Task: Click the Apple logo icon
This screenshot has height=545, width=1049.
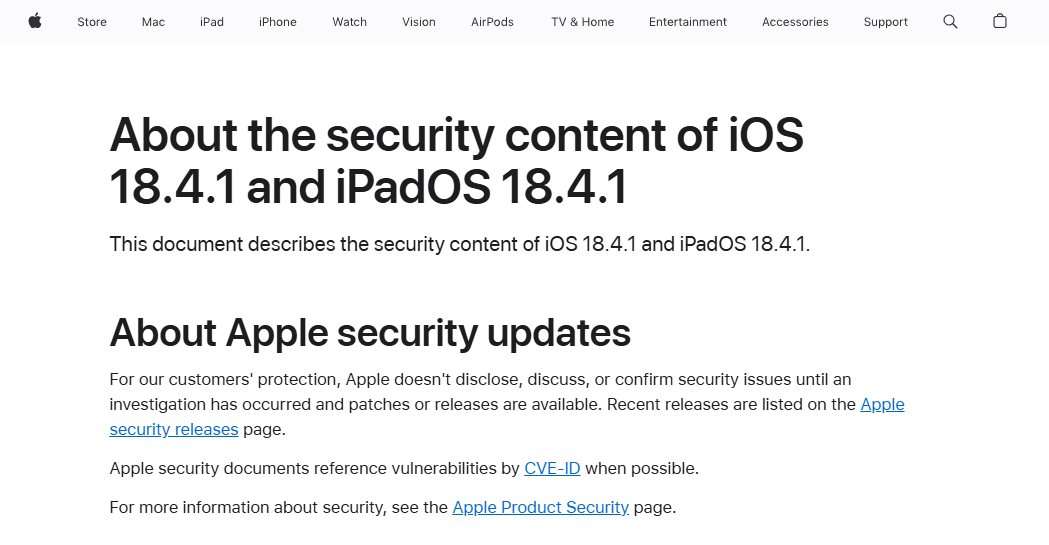Action: 35,21
